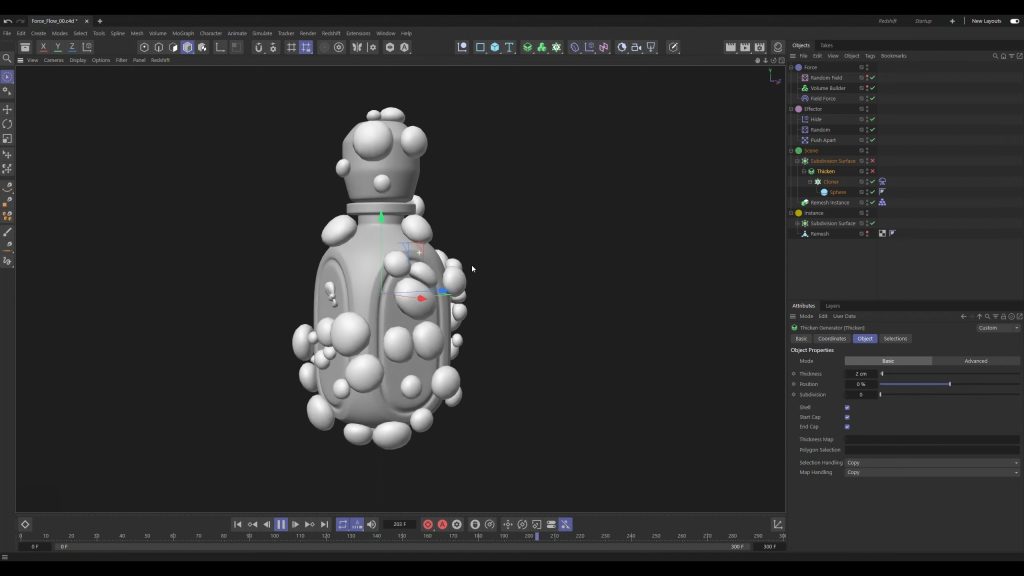Go to the start of the timeline
Image resolution: width=1024 pixels, height=576 pixels.
point(237,524)
